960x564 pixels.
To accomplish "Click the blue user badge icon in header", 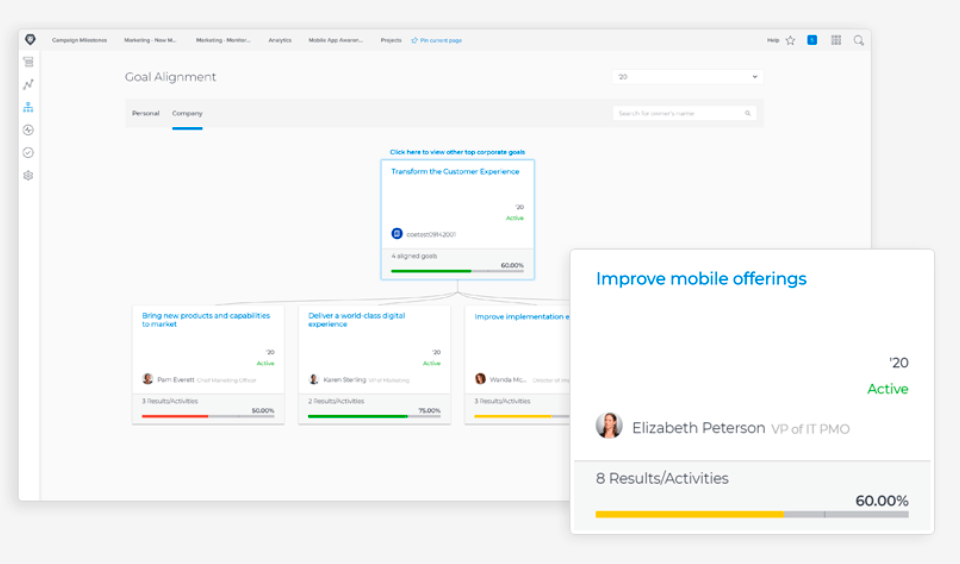I will (x=812, y=40).
